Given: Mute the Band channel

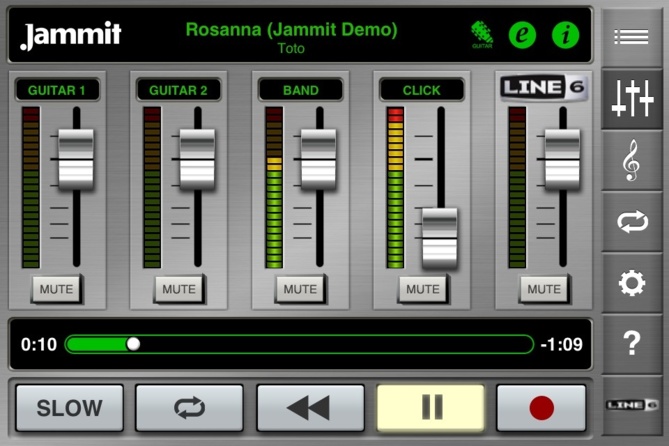Looking at the screenshot, I should [300, 289].
